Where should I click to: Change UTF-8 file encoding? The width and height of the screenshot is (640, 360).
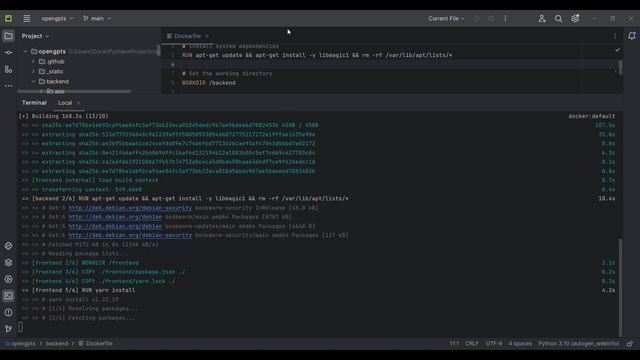pos(494,344)
